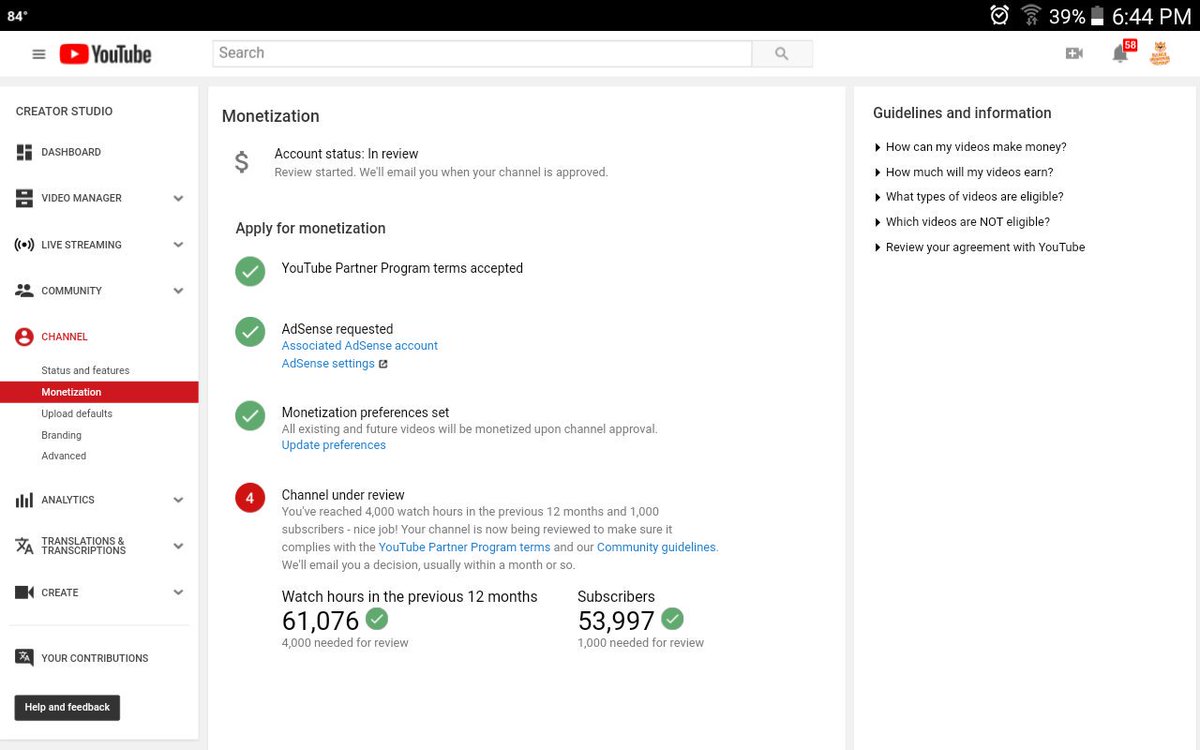Open the upload video camera icon
This screenshot has width=1200, height=750.
[x=1074, y=54]
